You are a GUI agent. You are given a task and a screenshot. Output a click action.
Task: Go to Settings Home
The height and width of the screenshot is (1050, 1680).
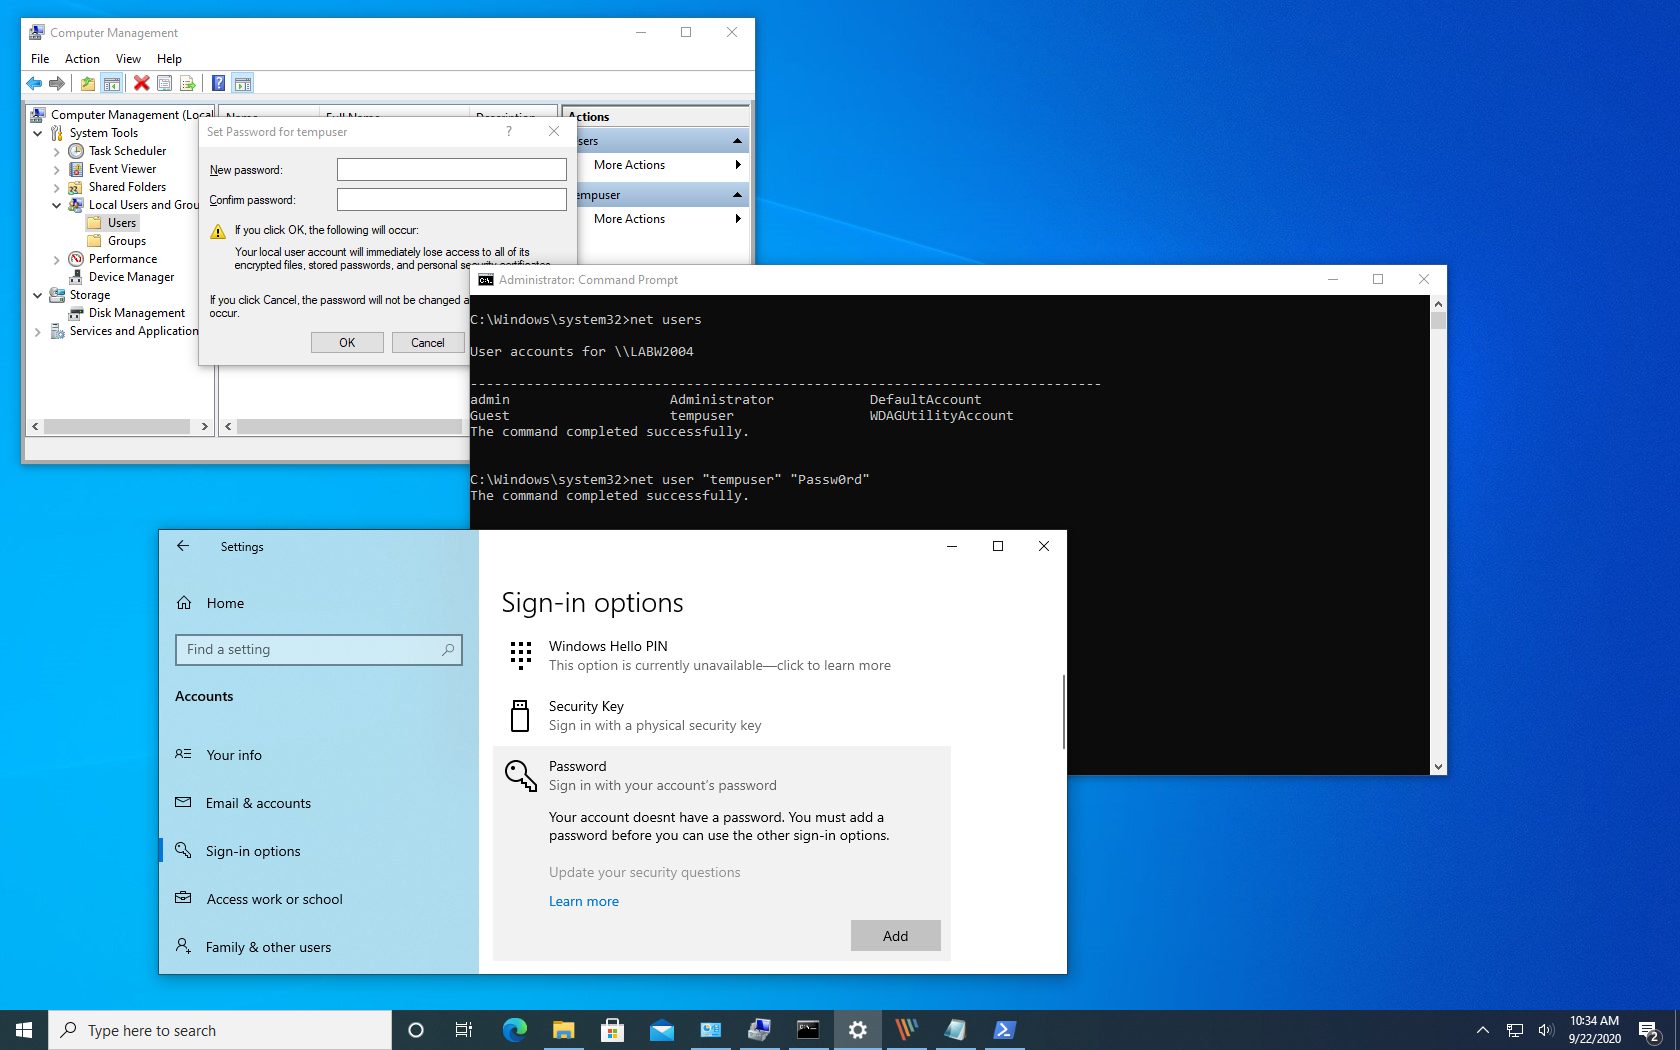pyautogui.click(x=225, y=603)
